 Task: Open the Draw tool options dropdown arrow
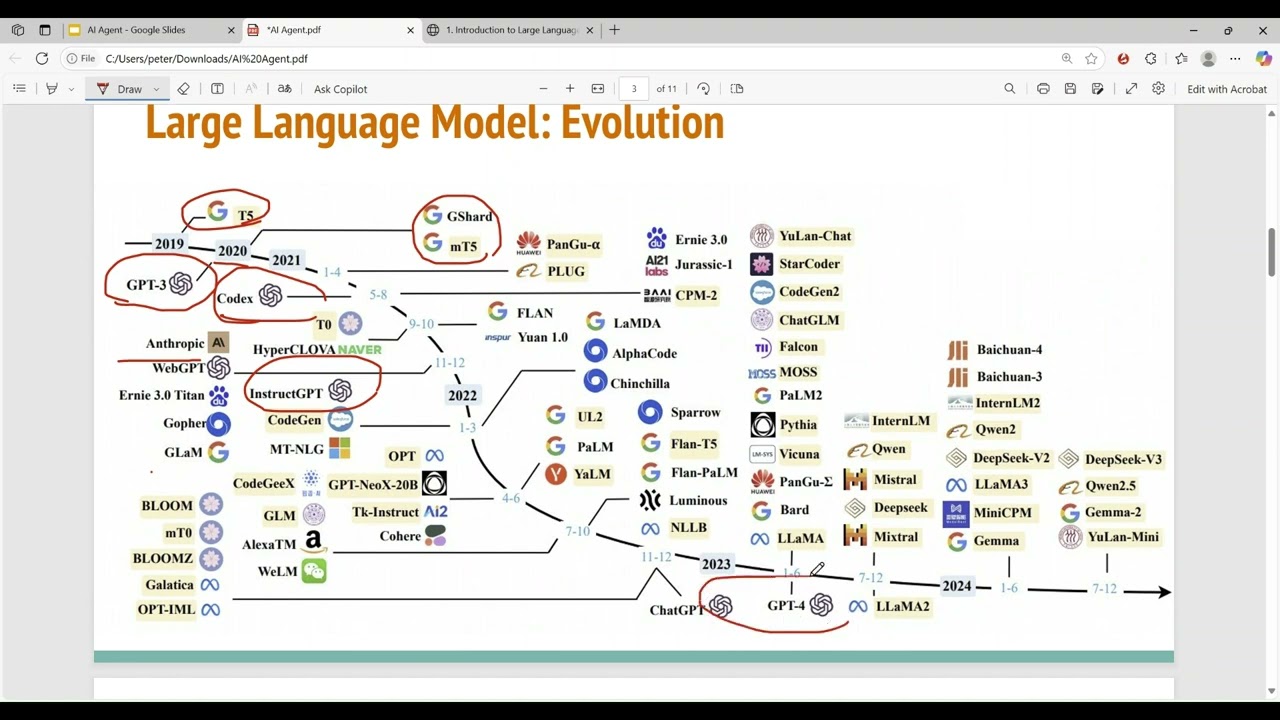point(156,89)
